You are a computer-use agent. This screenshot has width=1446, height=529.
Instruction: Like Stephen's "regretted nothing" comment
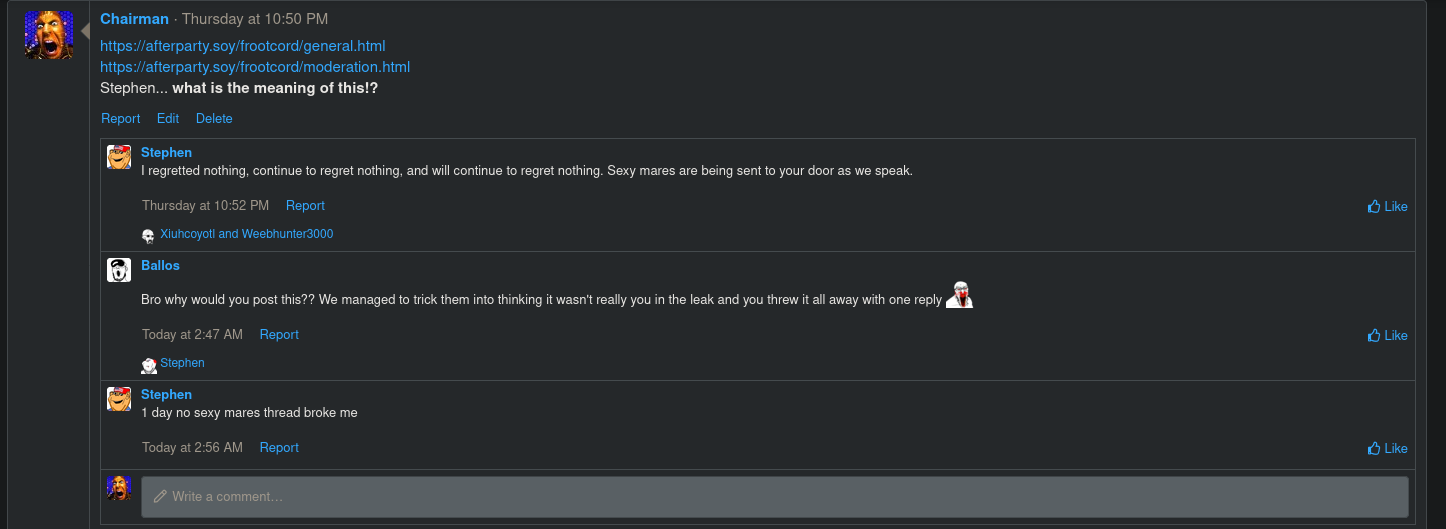(x=1387, y=206)
